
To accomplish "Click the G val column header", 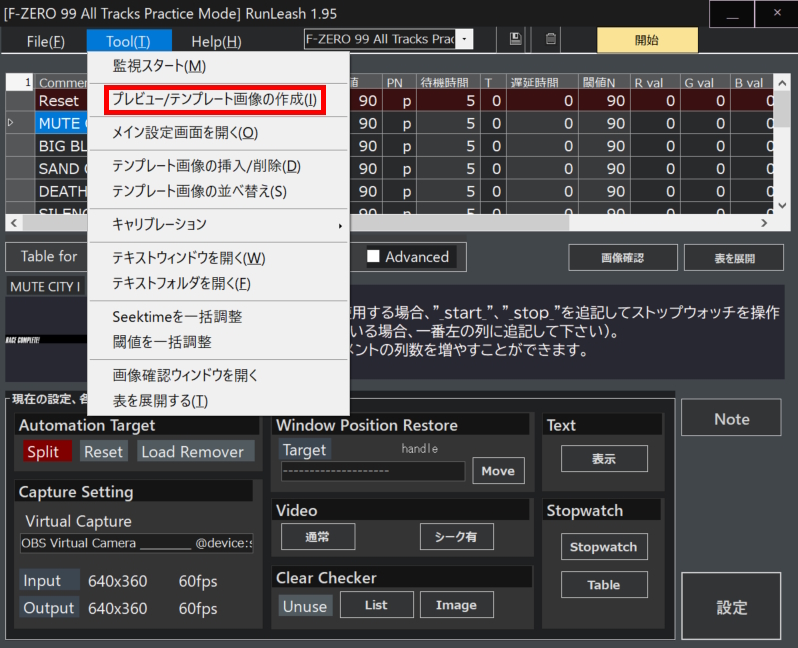I will [704, 82].
